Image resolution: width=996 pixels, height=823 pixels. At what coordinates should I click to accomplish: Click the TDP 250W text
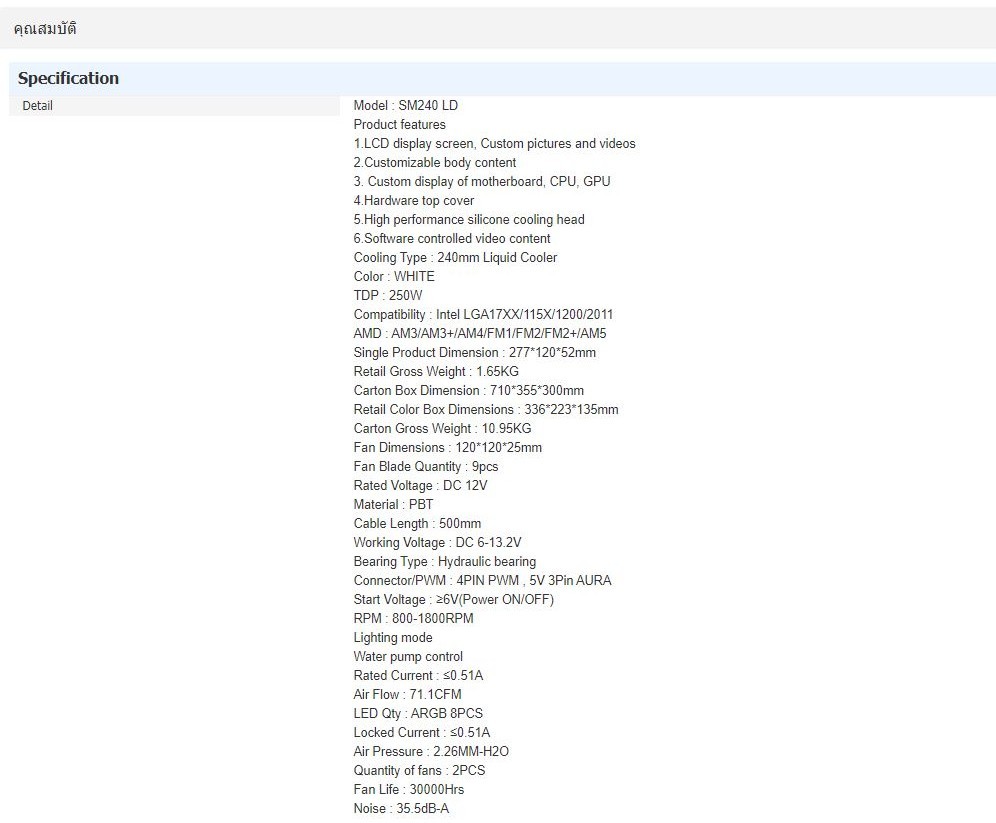click(x=388, y=296)
